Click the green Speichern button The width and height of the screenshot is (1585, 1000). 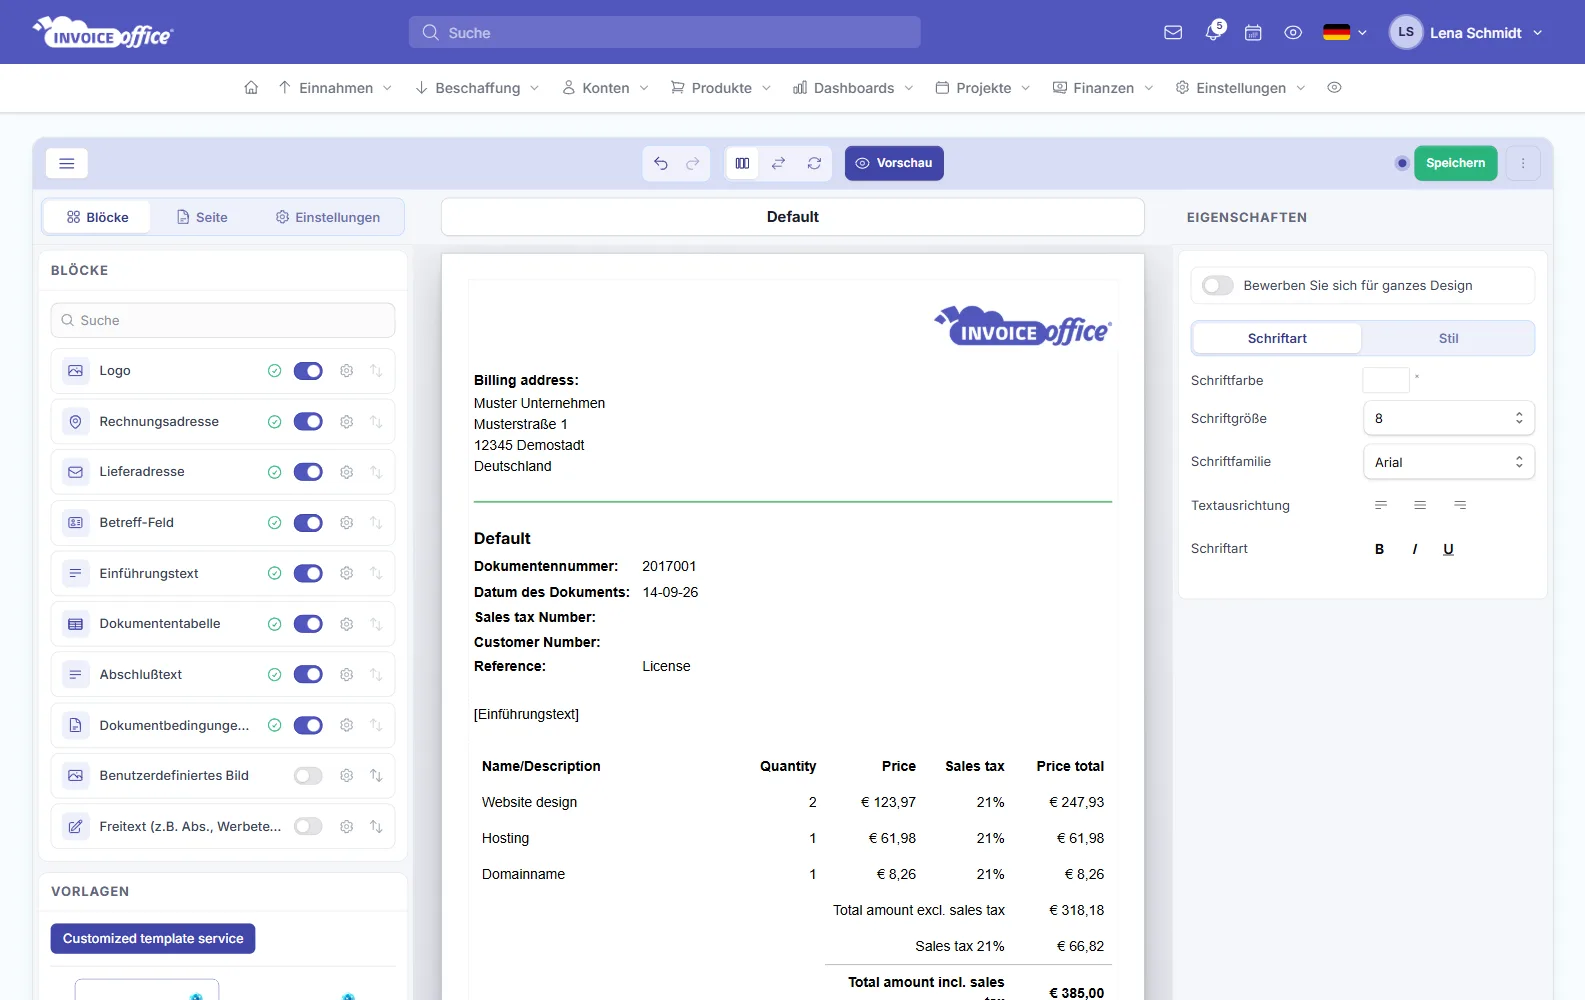click(1455, 163)
